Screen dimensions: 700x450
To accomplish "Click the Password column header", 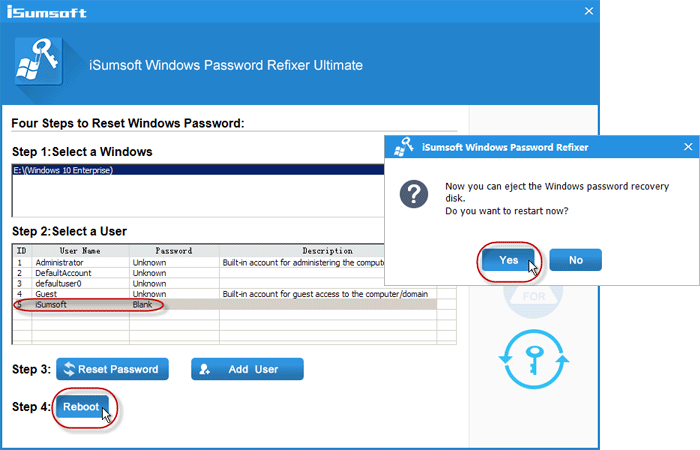I will (x=174, y=251).
